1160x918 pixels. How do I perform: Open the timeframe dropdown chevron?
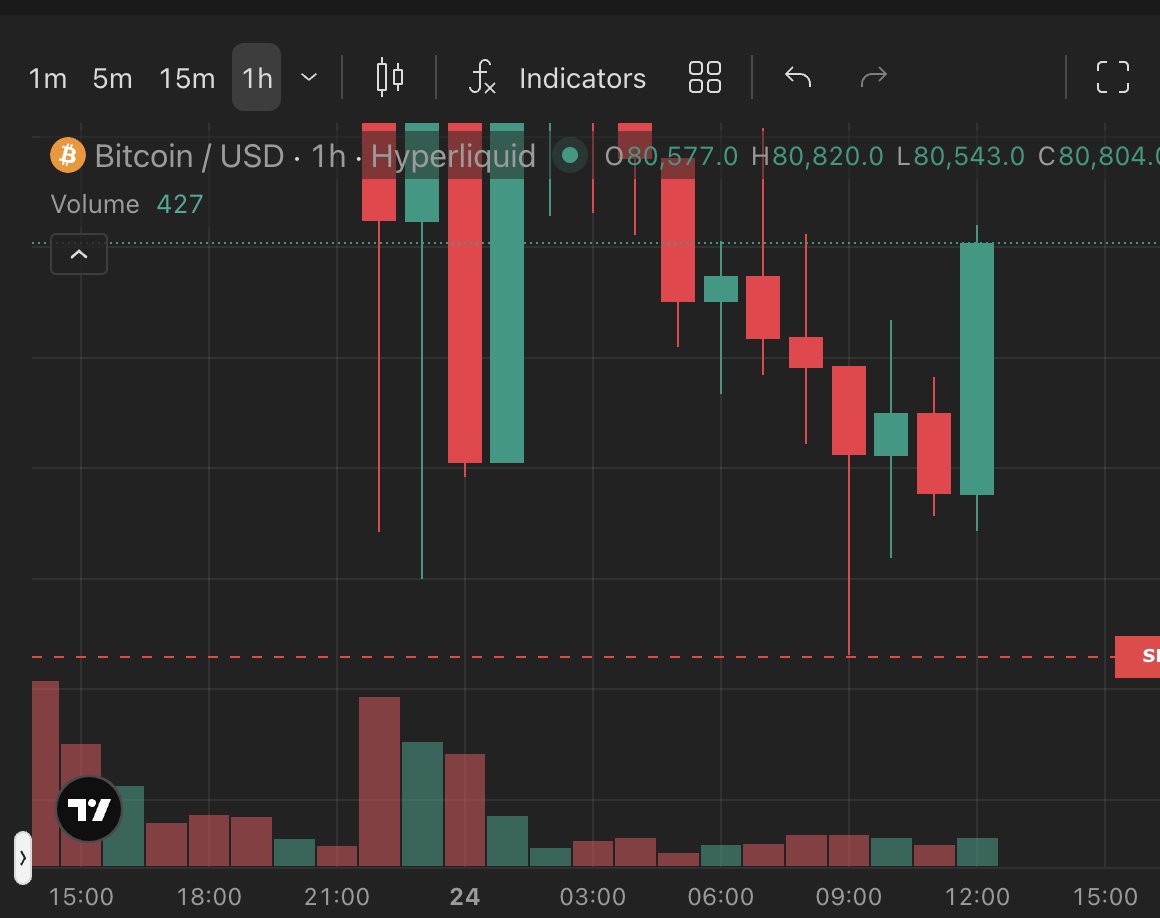point(309,77)
